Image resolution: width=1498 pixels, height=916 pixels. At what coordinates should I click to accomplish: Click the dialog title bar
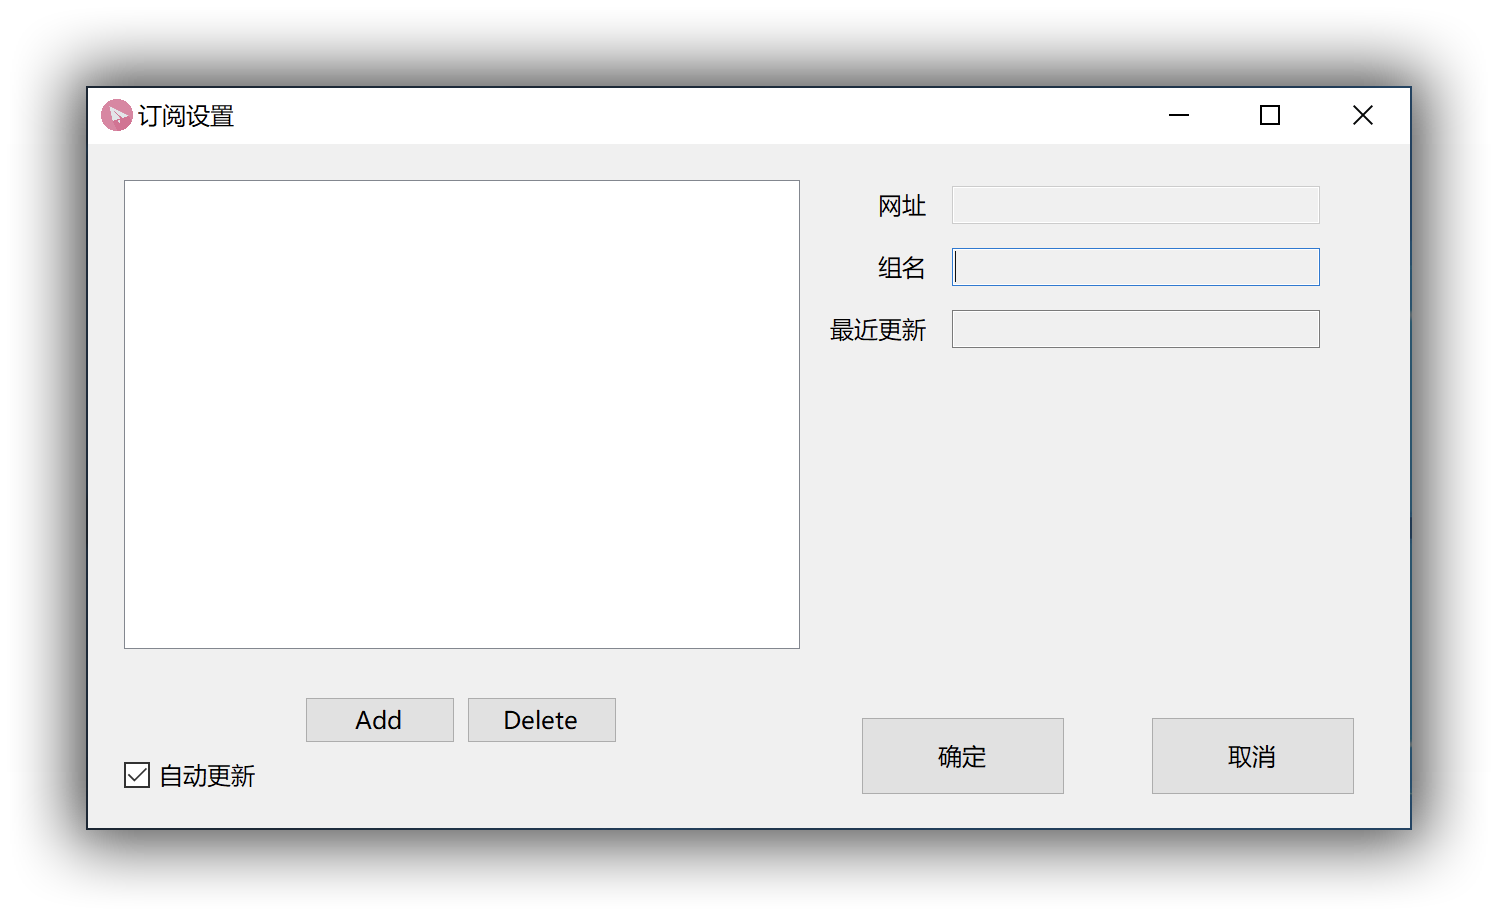[x=700, y=114]
